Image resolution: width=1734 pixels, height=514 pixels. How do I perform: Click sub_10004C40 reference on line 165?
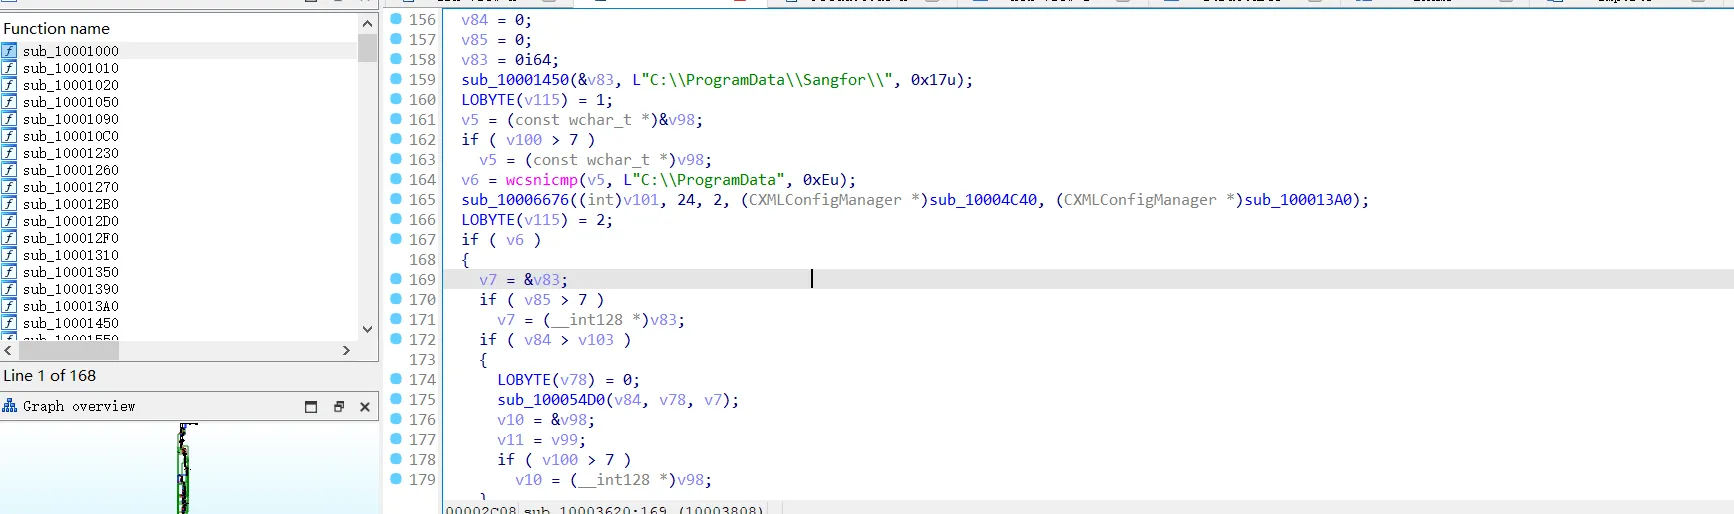click(x=983, y=200)
